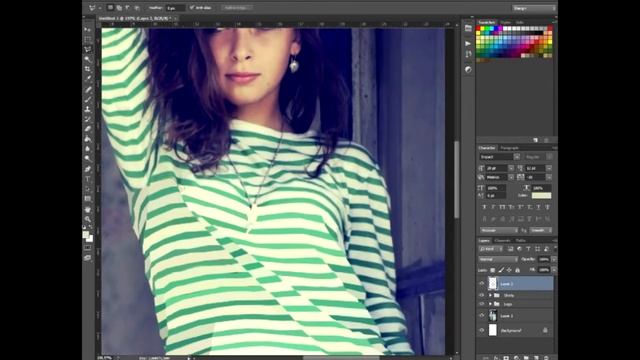Select the Brush tool
Screen dimensions: 640x360
88,99
